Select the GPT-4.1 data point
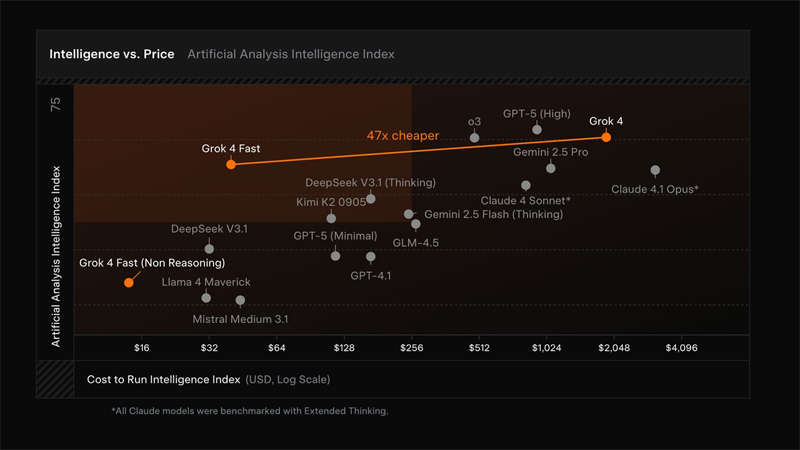 coord(371,257)
